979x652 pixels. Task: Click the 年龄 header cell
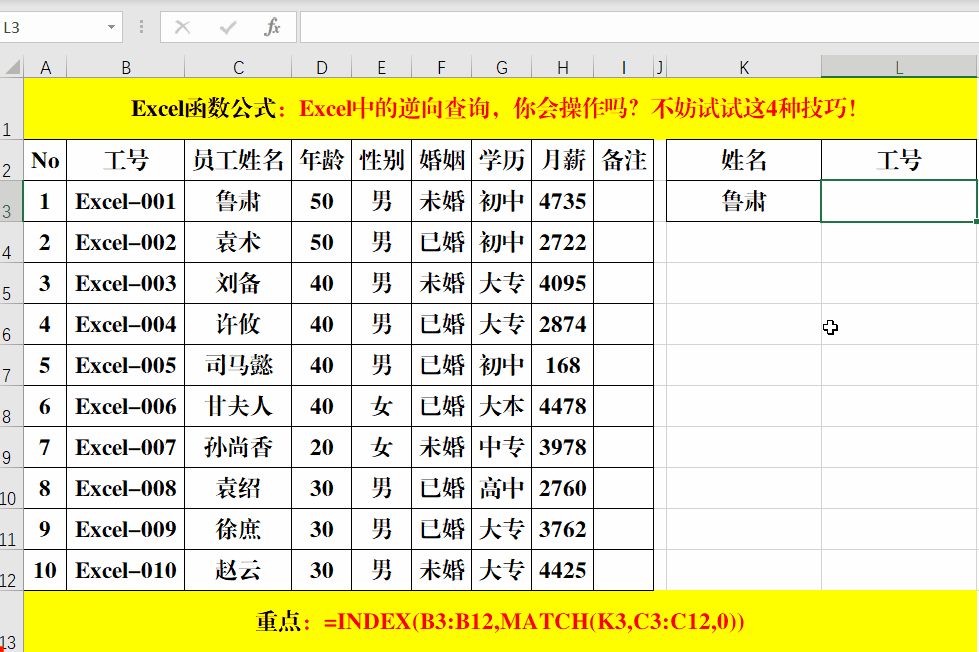[322, 161]
